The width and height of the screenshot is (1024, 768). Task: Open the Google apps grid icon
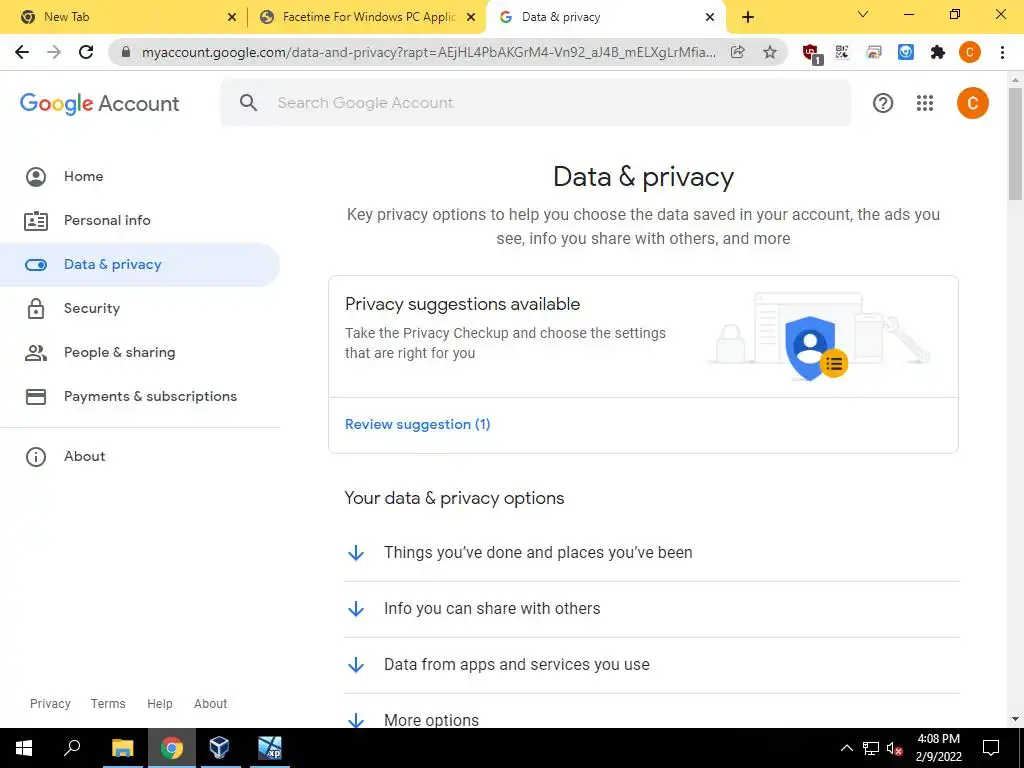[924, 103]
